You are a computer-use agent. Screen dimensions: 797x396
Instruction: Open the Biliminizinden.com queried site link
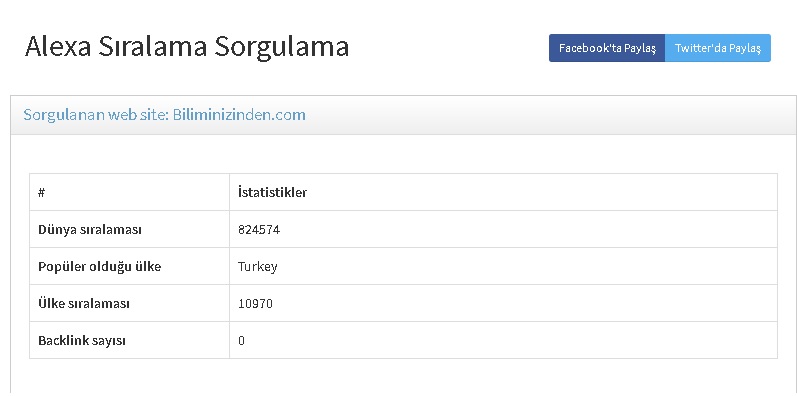239,115
